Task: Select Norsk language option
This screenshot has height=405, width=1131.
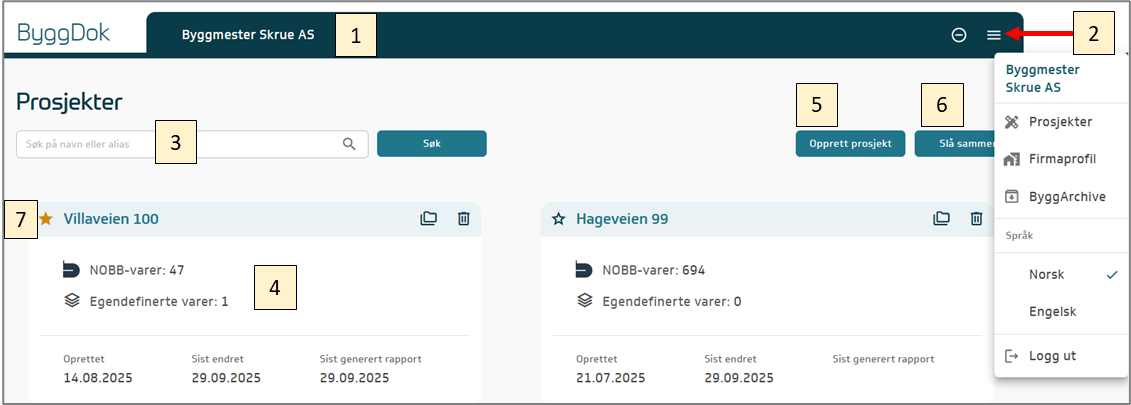Action: click(x=1047, y=274)
